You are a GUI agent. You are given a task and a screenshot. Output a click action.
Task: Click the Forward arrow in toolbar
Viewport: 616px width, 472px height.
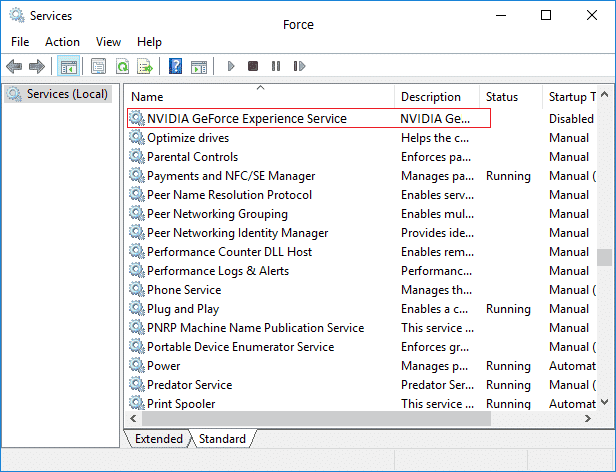(37, 67)
